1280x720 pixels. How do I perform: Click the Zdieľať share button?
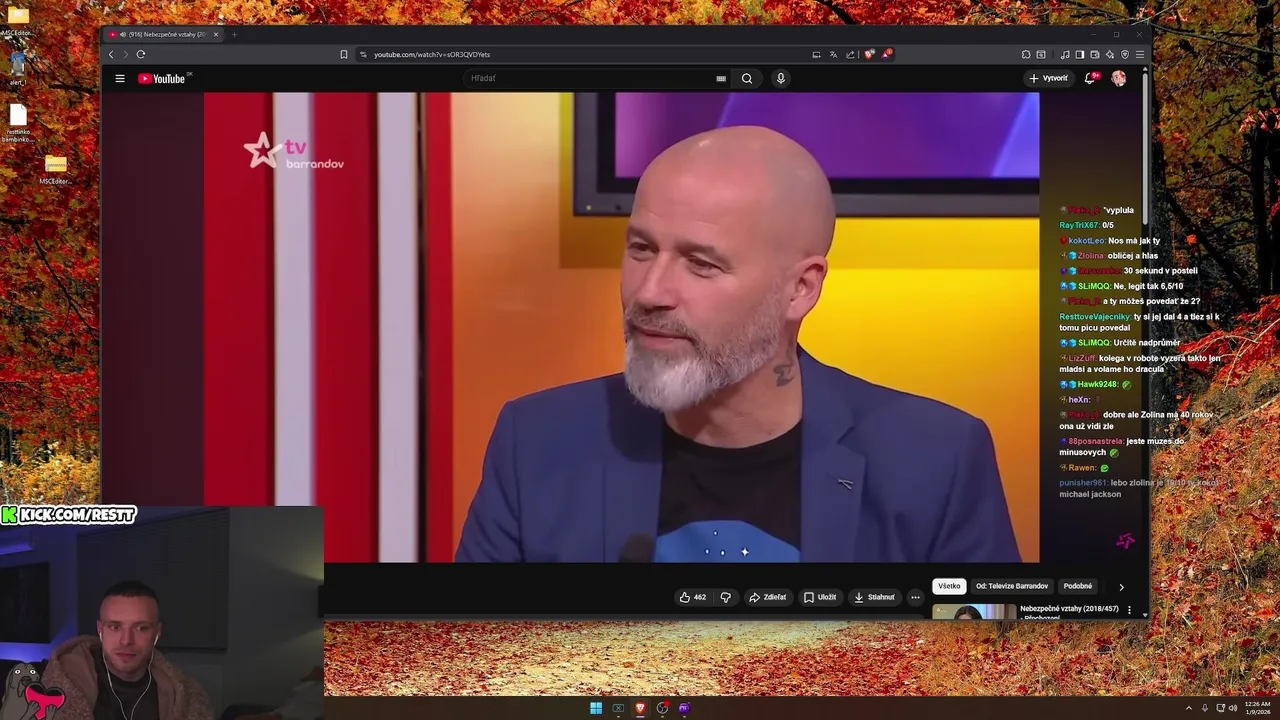click(x=767, y=597)
